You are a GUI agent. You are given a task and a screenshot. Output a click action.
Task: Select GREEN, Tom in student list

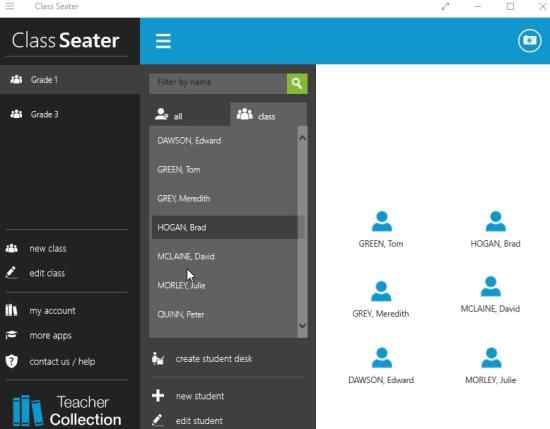[224, 170]
